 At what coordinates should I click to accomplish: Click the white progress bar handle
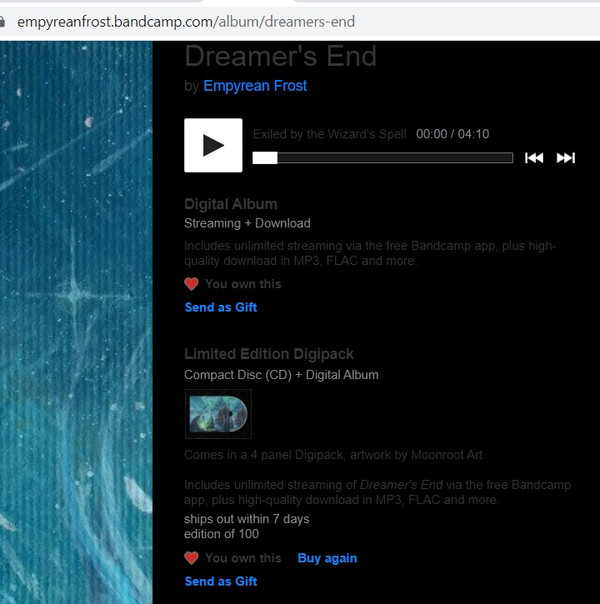(x=265, y=158)
